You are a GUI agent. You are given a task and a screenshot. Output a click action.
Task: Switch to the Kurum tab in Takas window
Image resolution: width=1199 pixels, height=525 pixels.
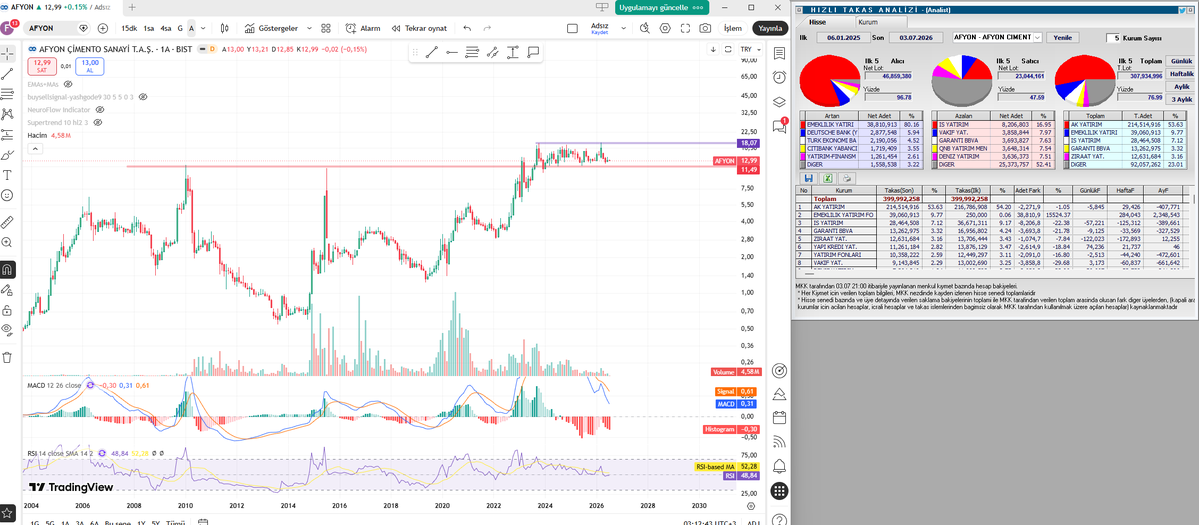867,23
